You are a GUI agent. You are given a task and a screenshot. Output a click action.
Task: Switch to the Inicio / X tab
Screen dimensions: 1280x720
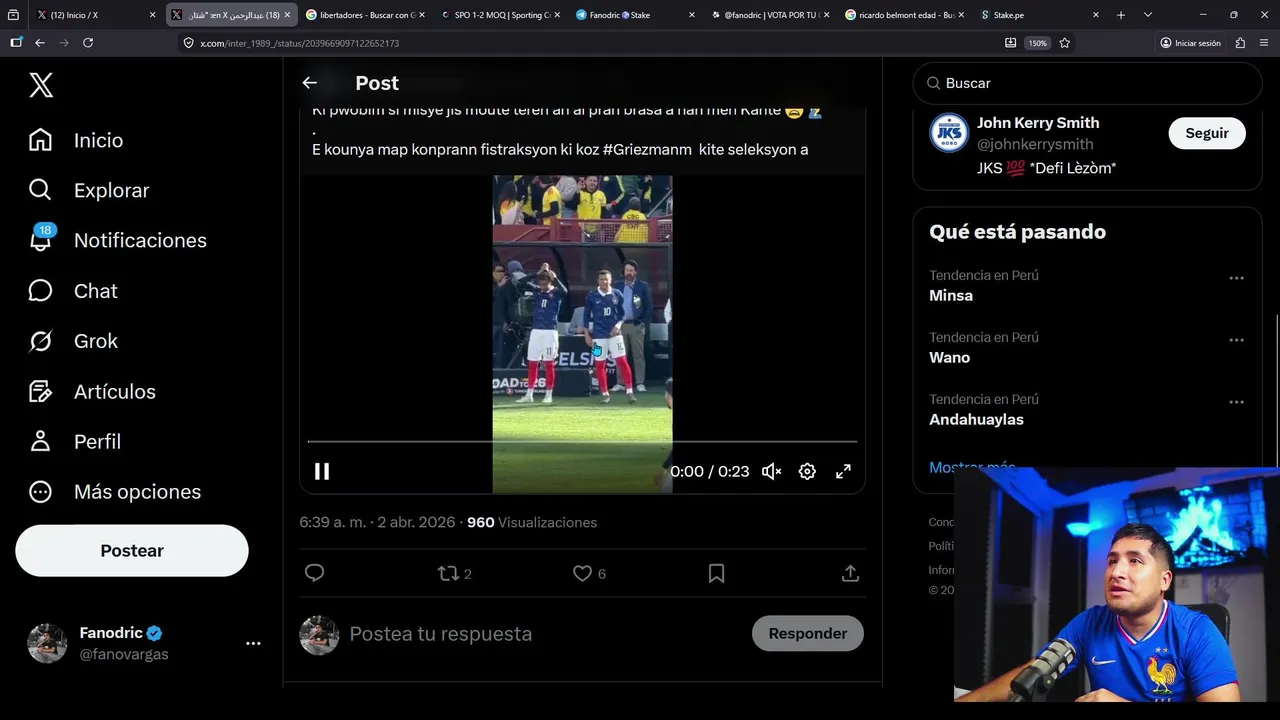tap(96, 15)
